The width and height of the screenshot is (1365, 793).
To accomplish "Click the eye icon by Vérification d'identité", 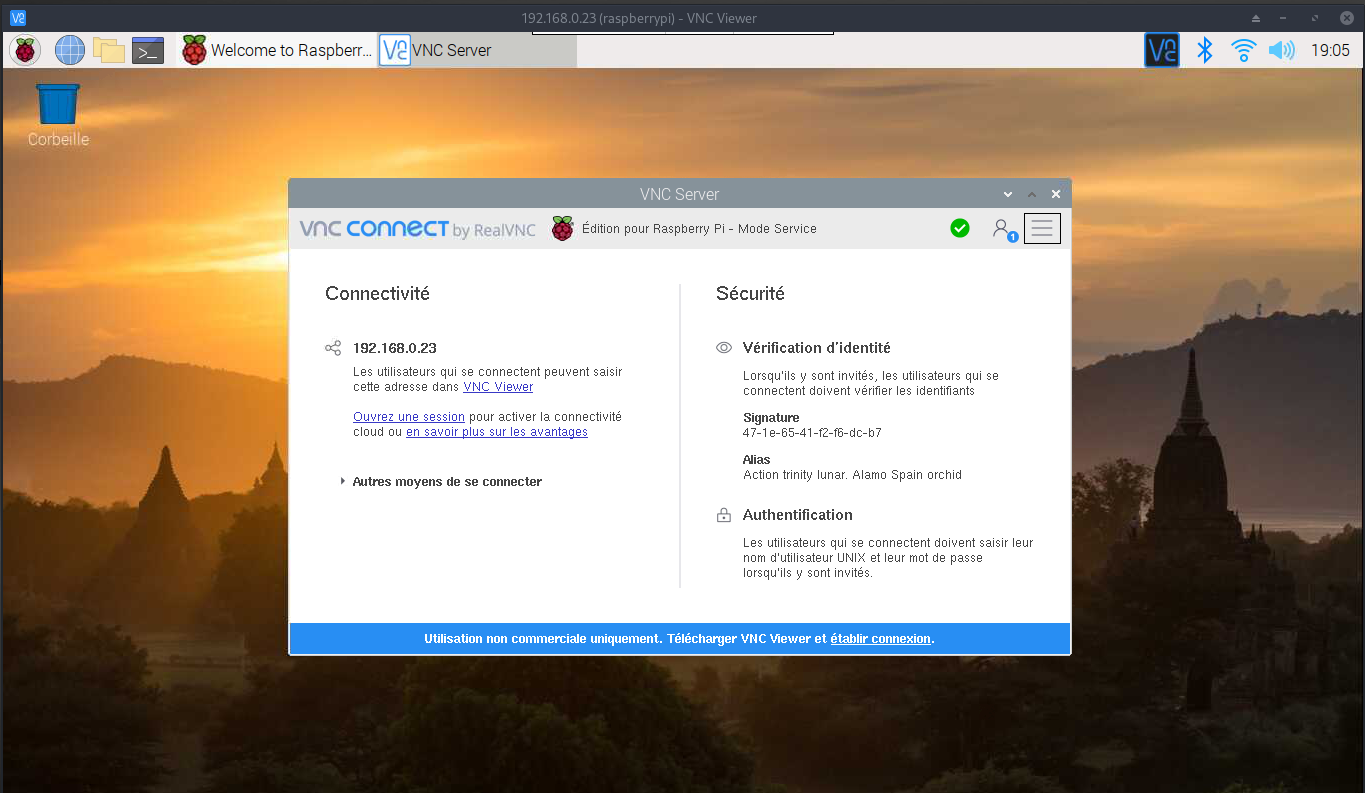I will [724, 348].
